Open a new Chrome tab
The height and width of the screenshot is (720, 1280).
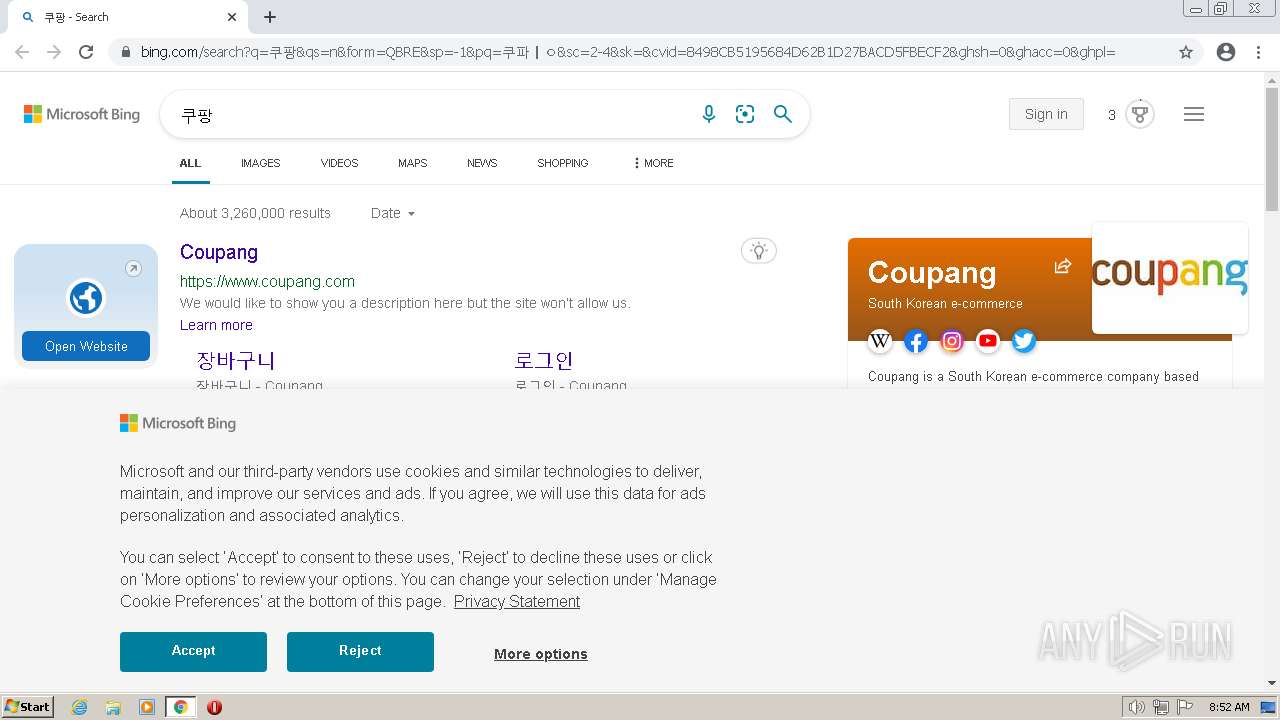point(270,17)
